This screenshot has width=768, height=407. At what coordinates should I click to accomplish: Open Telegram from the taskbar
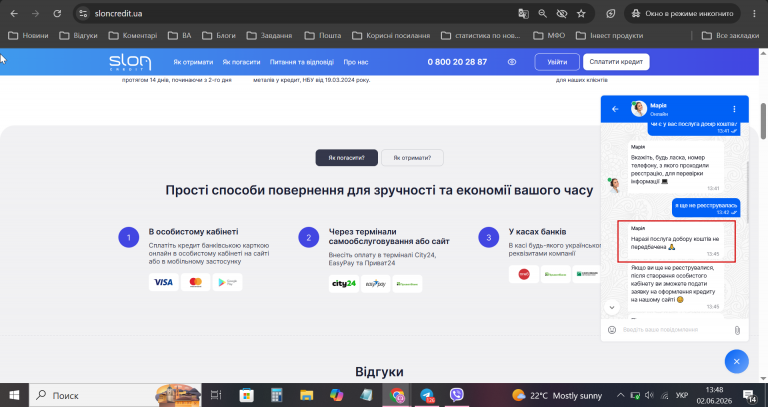427,395
